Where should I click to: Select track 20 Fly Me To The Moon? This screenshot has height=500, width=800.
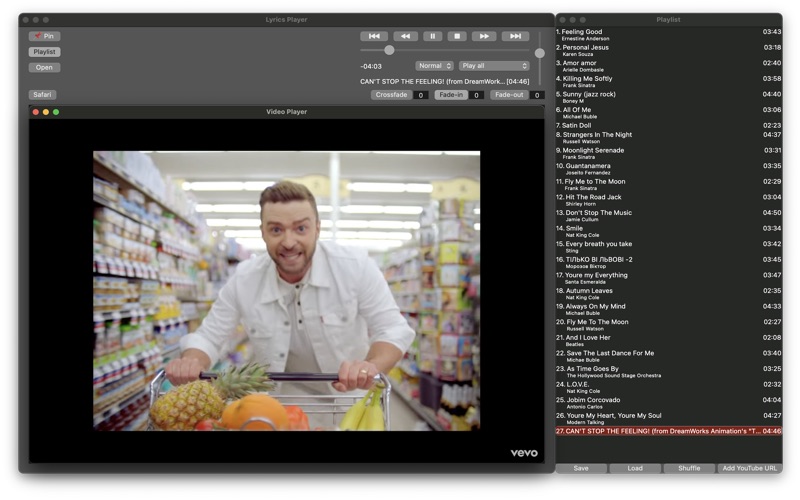(668, 325)
